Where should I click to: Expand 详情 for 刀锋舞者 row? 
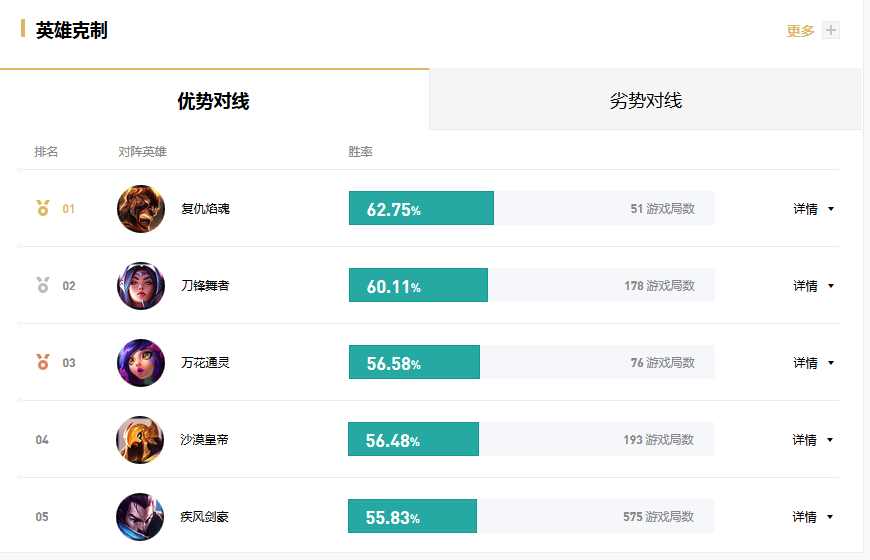813,286
